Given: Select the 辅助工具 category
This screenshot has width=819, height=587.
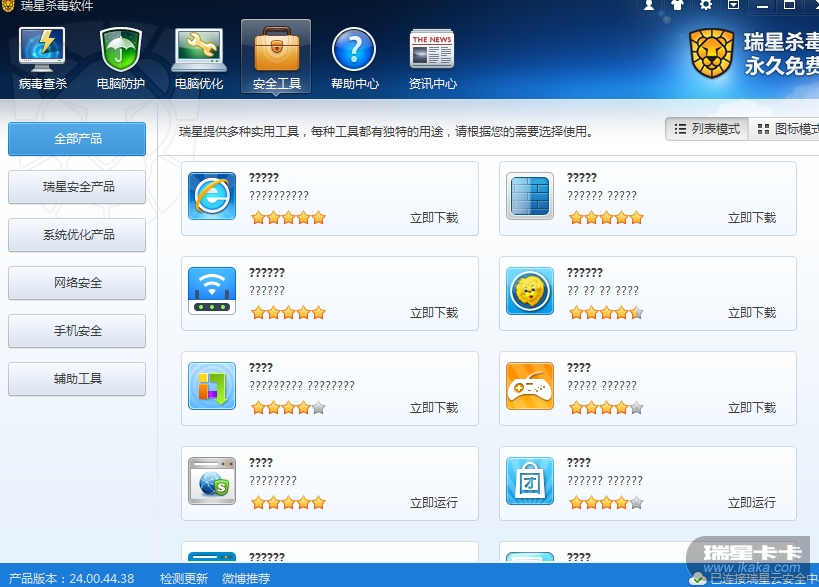Looking at the screenshot, I should 77,379.
